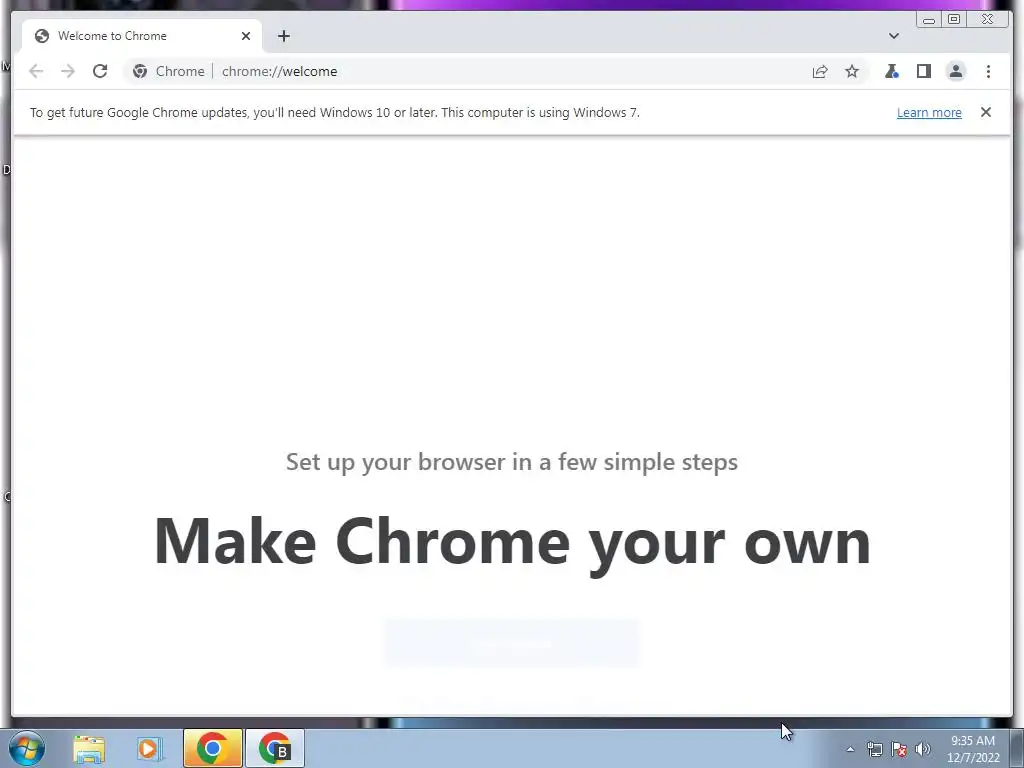Open the Chrome three-dot menu
This screenshot has width=1024, height=768.
point(988,71)
